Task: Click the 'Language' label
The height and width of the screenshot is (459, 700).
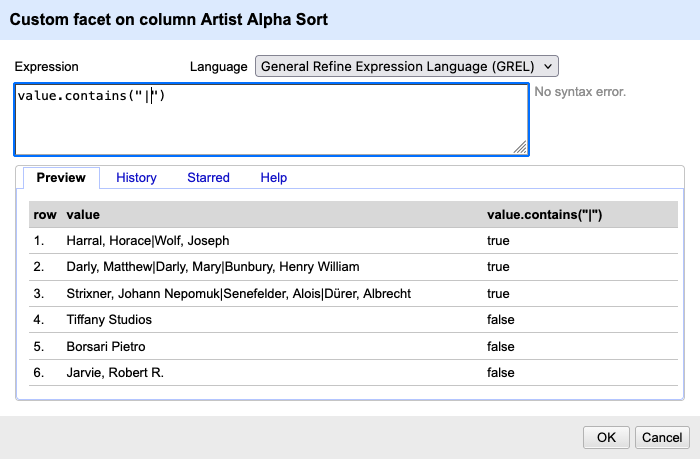Action: [x=218, y=67]
